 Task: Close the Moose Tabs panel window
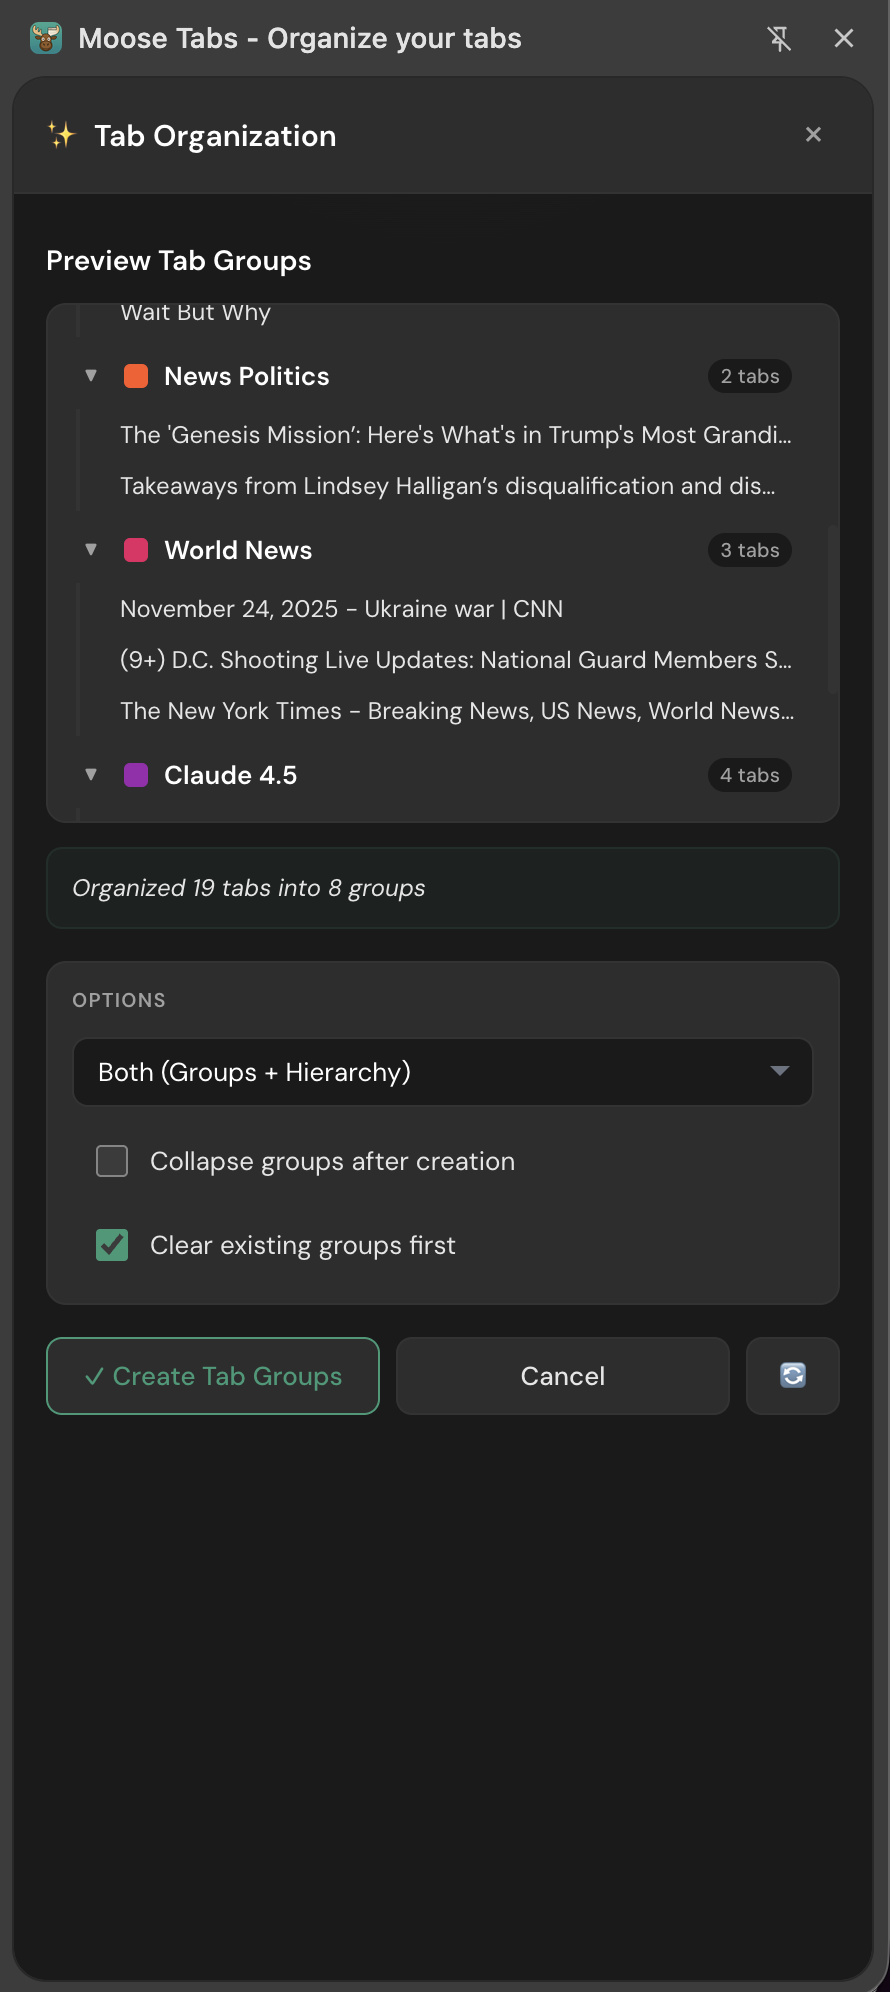click(844, 38)
